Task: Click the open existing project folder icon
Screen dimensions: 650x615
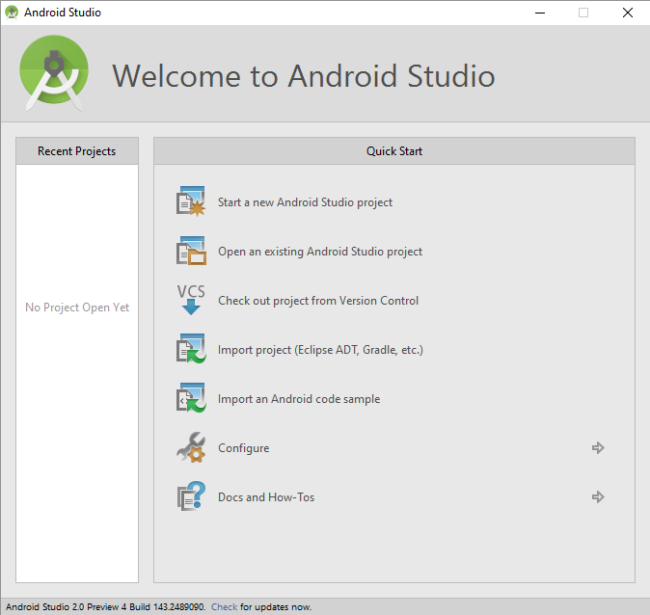Action: click(x=191, y=251)
